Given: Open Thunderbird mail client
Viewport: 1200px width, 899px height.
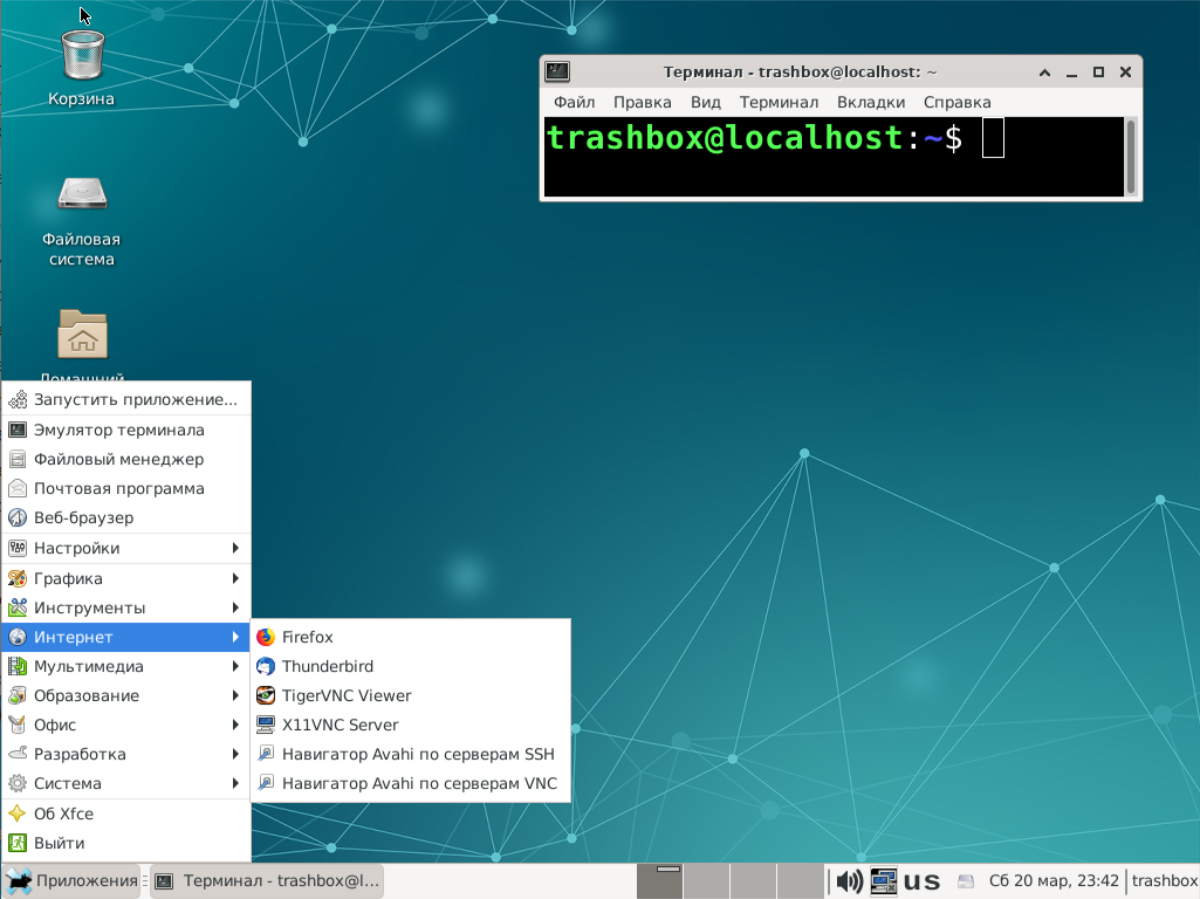Looking at the screenshot, I should (x=327, y=666).
